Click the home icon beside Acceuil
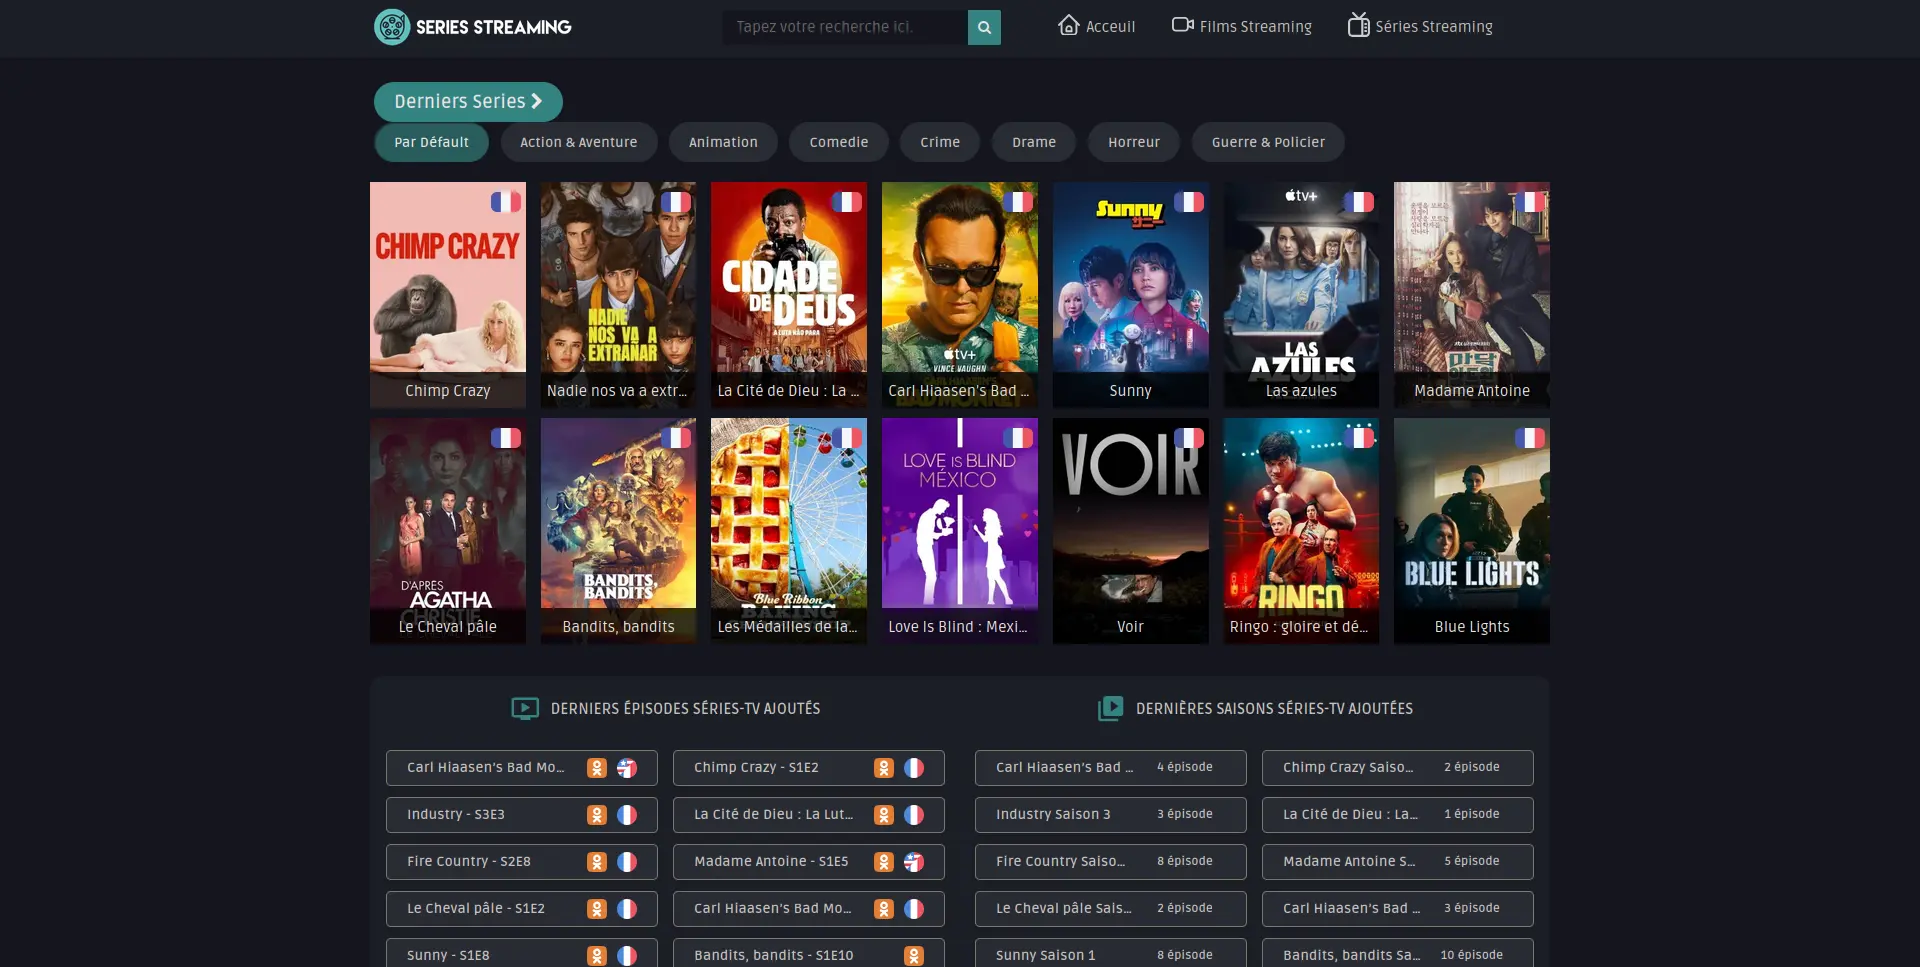The height and width of the screenshot is (967, 1920). point(1069,25)
